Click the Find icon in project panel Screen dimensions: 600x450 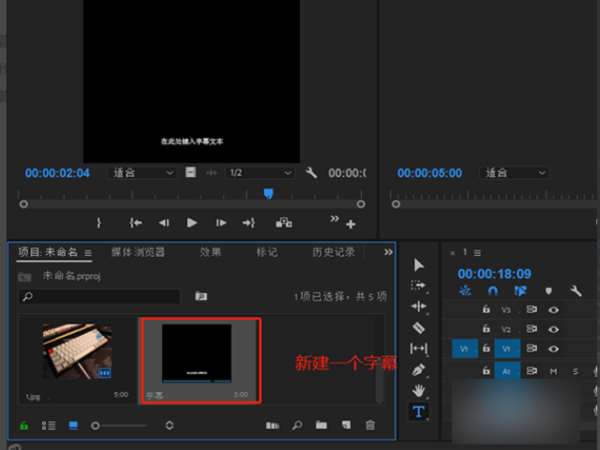(x=297, y=425)
